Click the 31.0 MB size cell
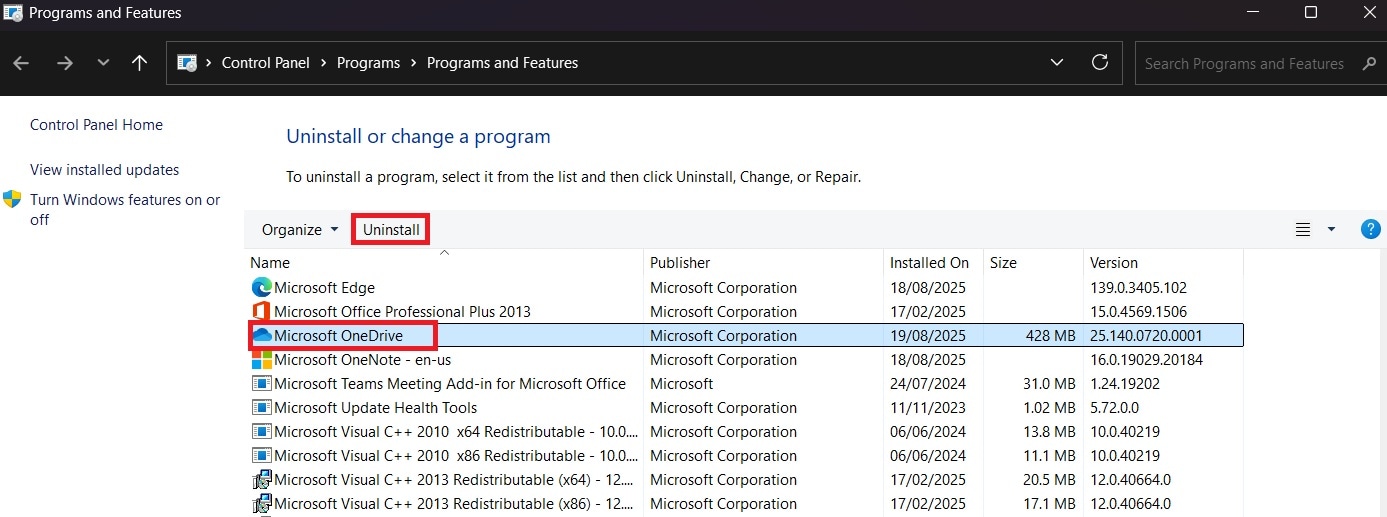 coord(1049,384)
